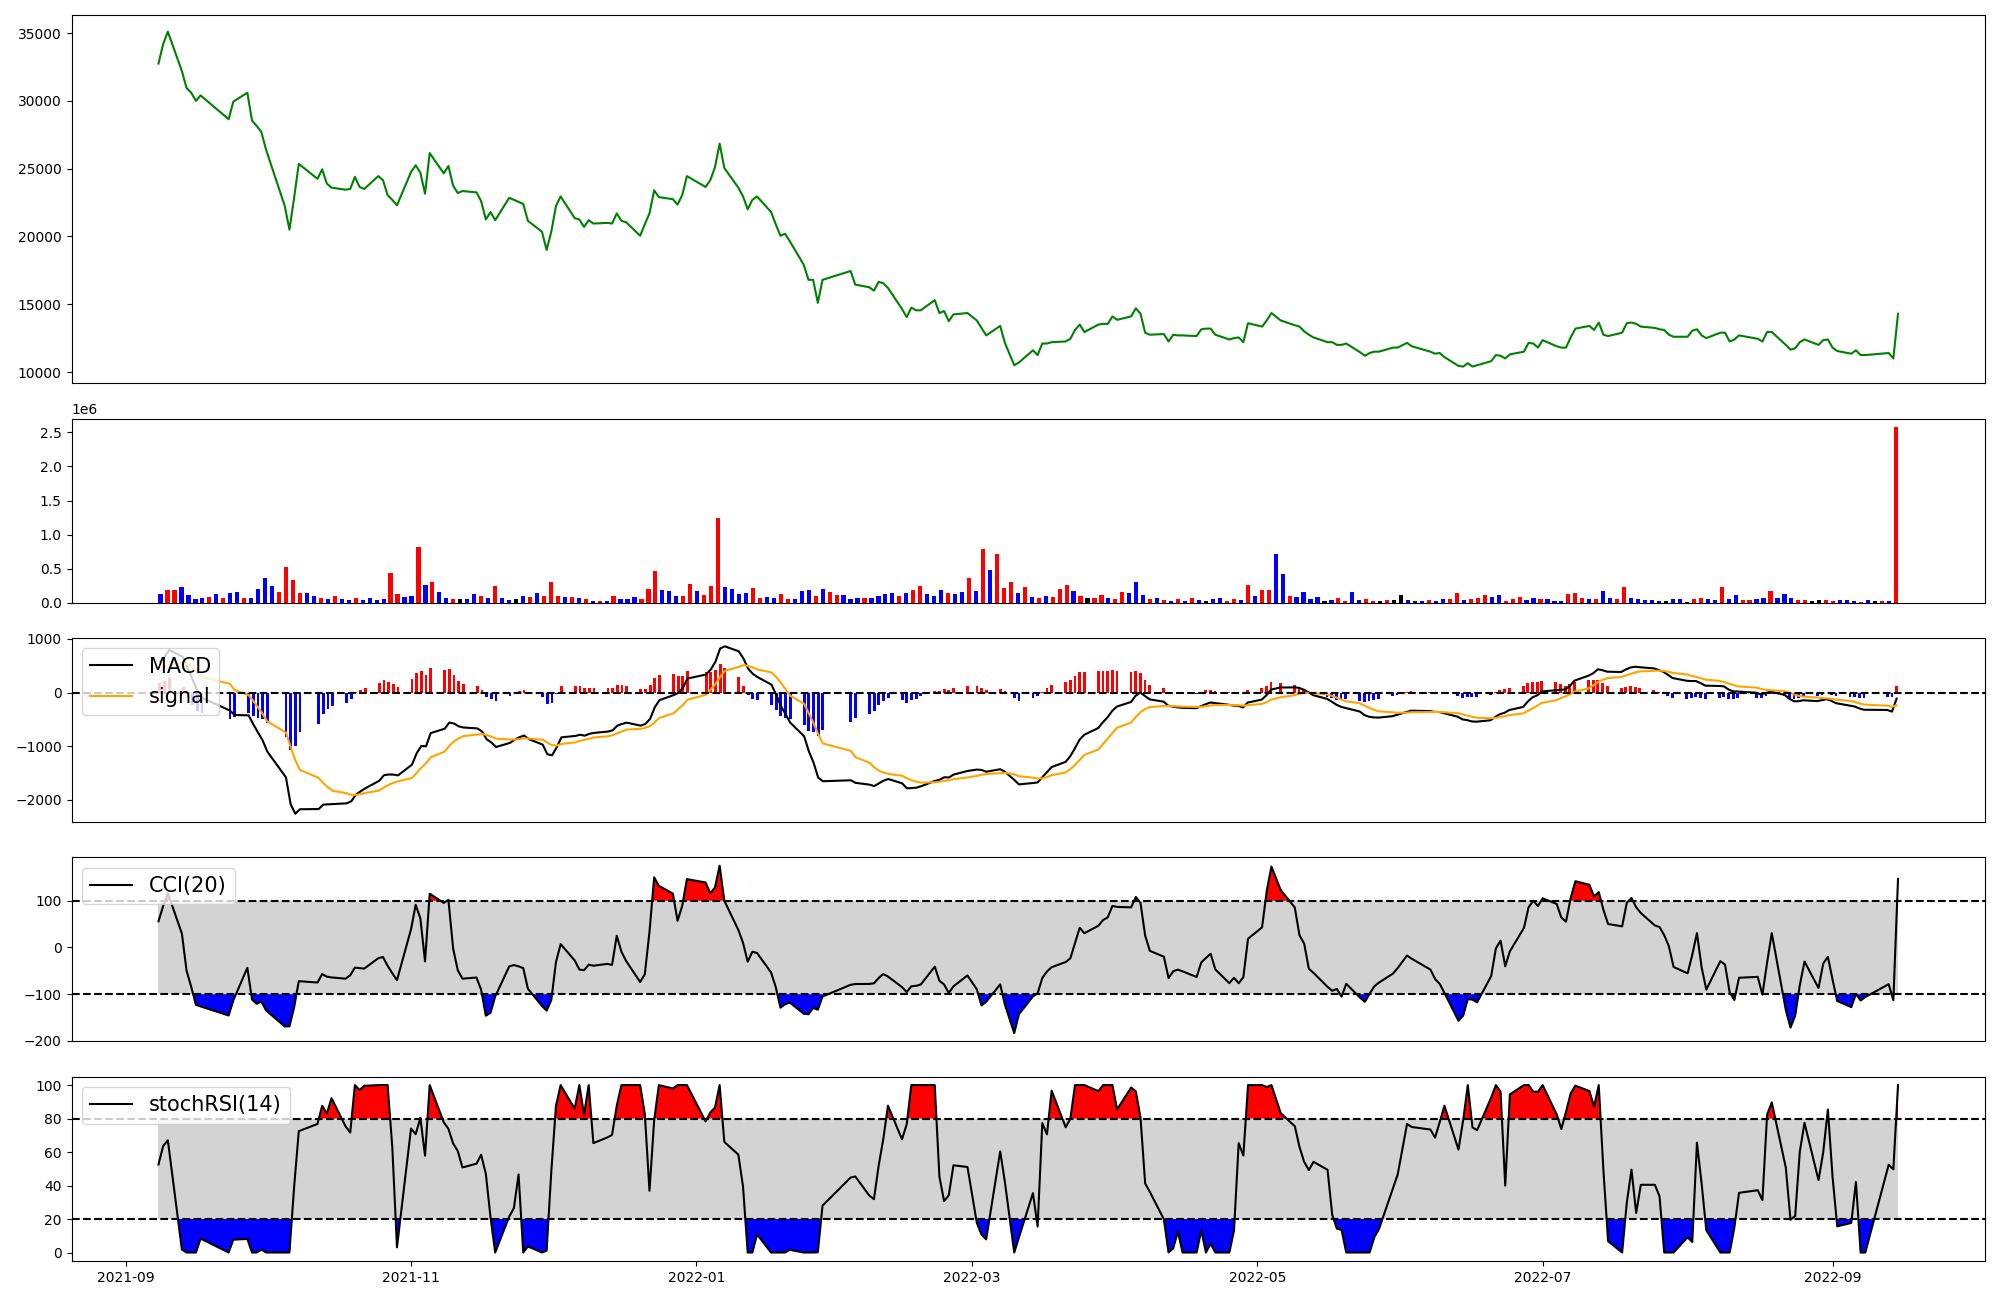Click the orange signal legend line sample
The width and height of the screenshot is (2000, 1300).
pyautogui.click(x=111, y=696)
